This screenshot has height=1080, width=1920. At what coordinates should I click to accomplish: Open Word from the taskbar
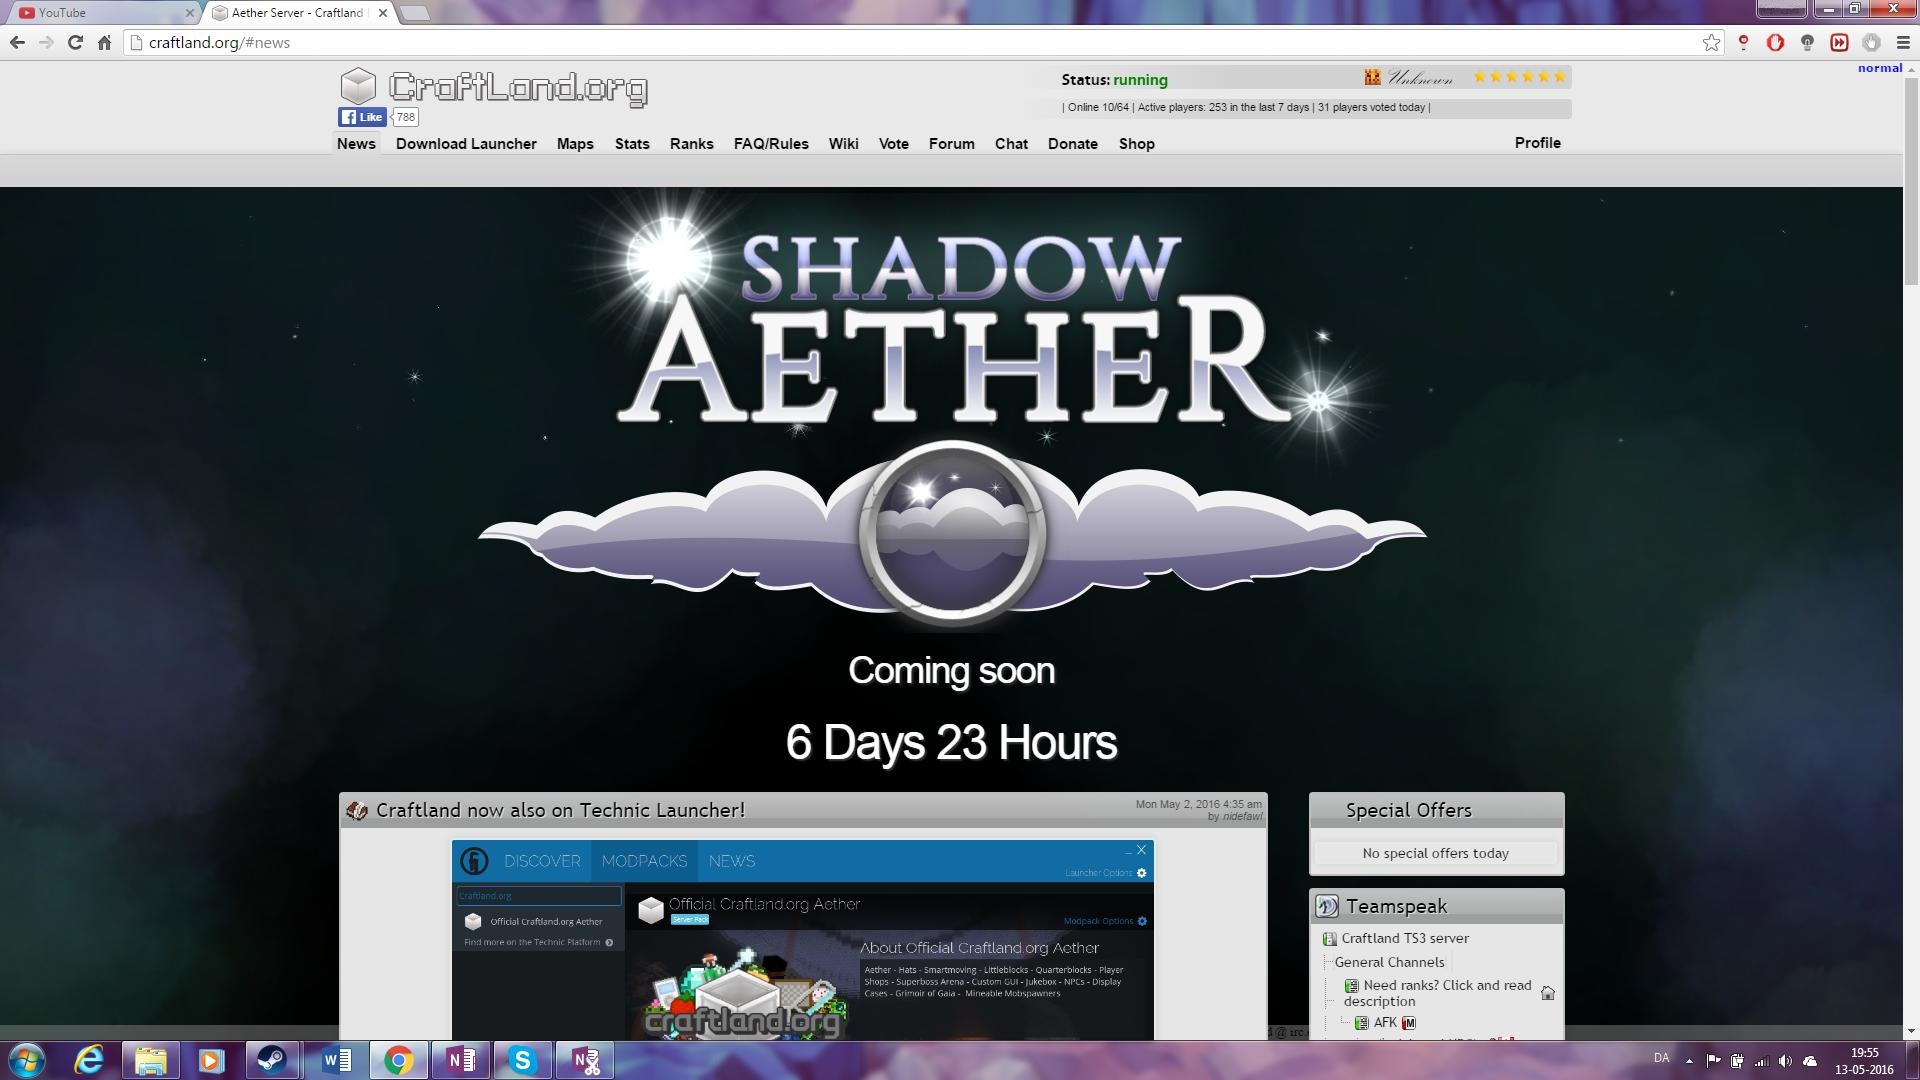[337, 1060]
